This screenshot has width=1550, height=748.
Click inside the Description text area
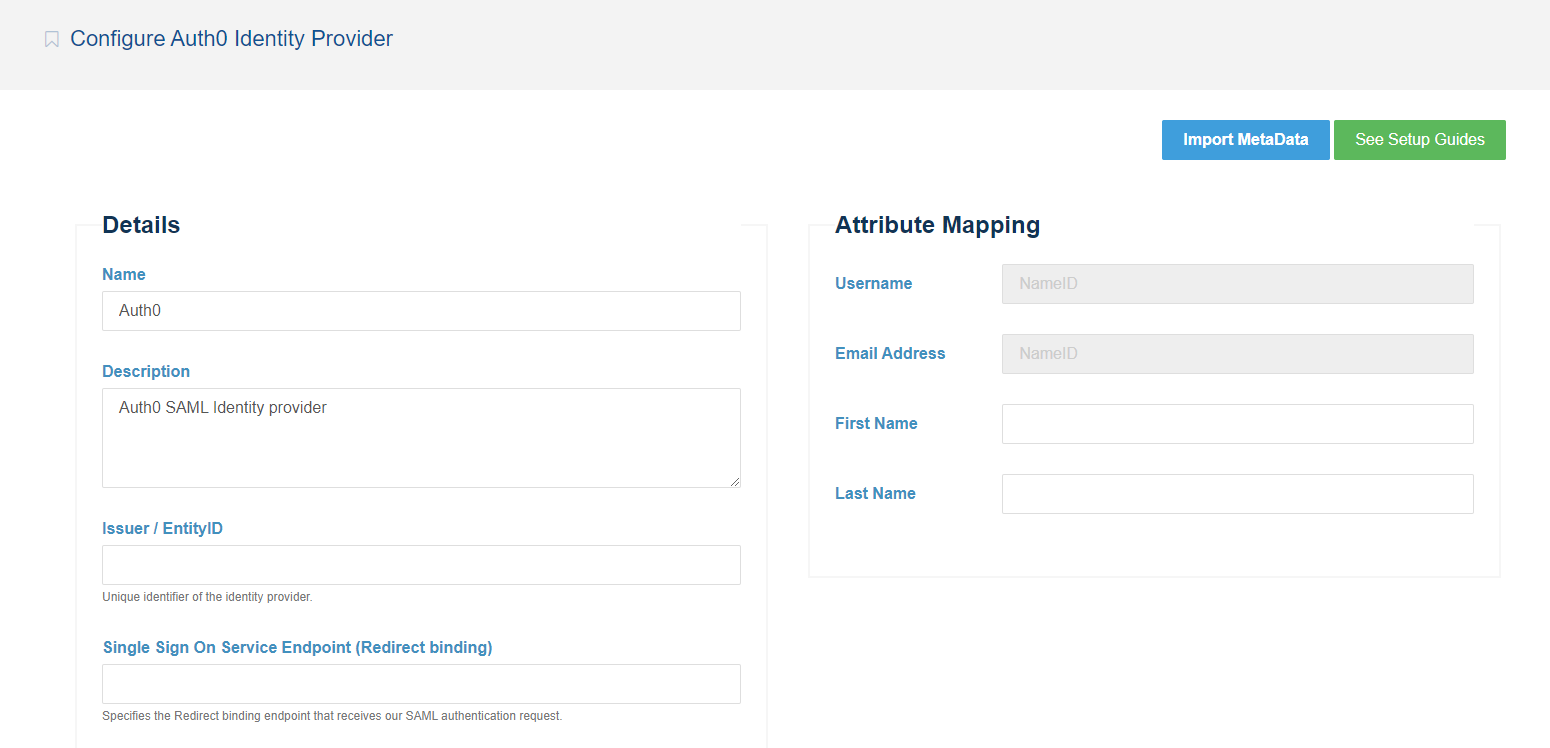point(421,437)
